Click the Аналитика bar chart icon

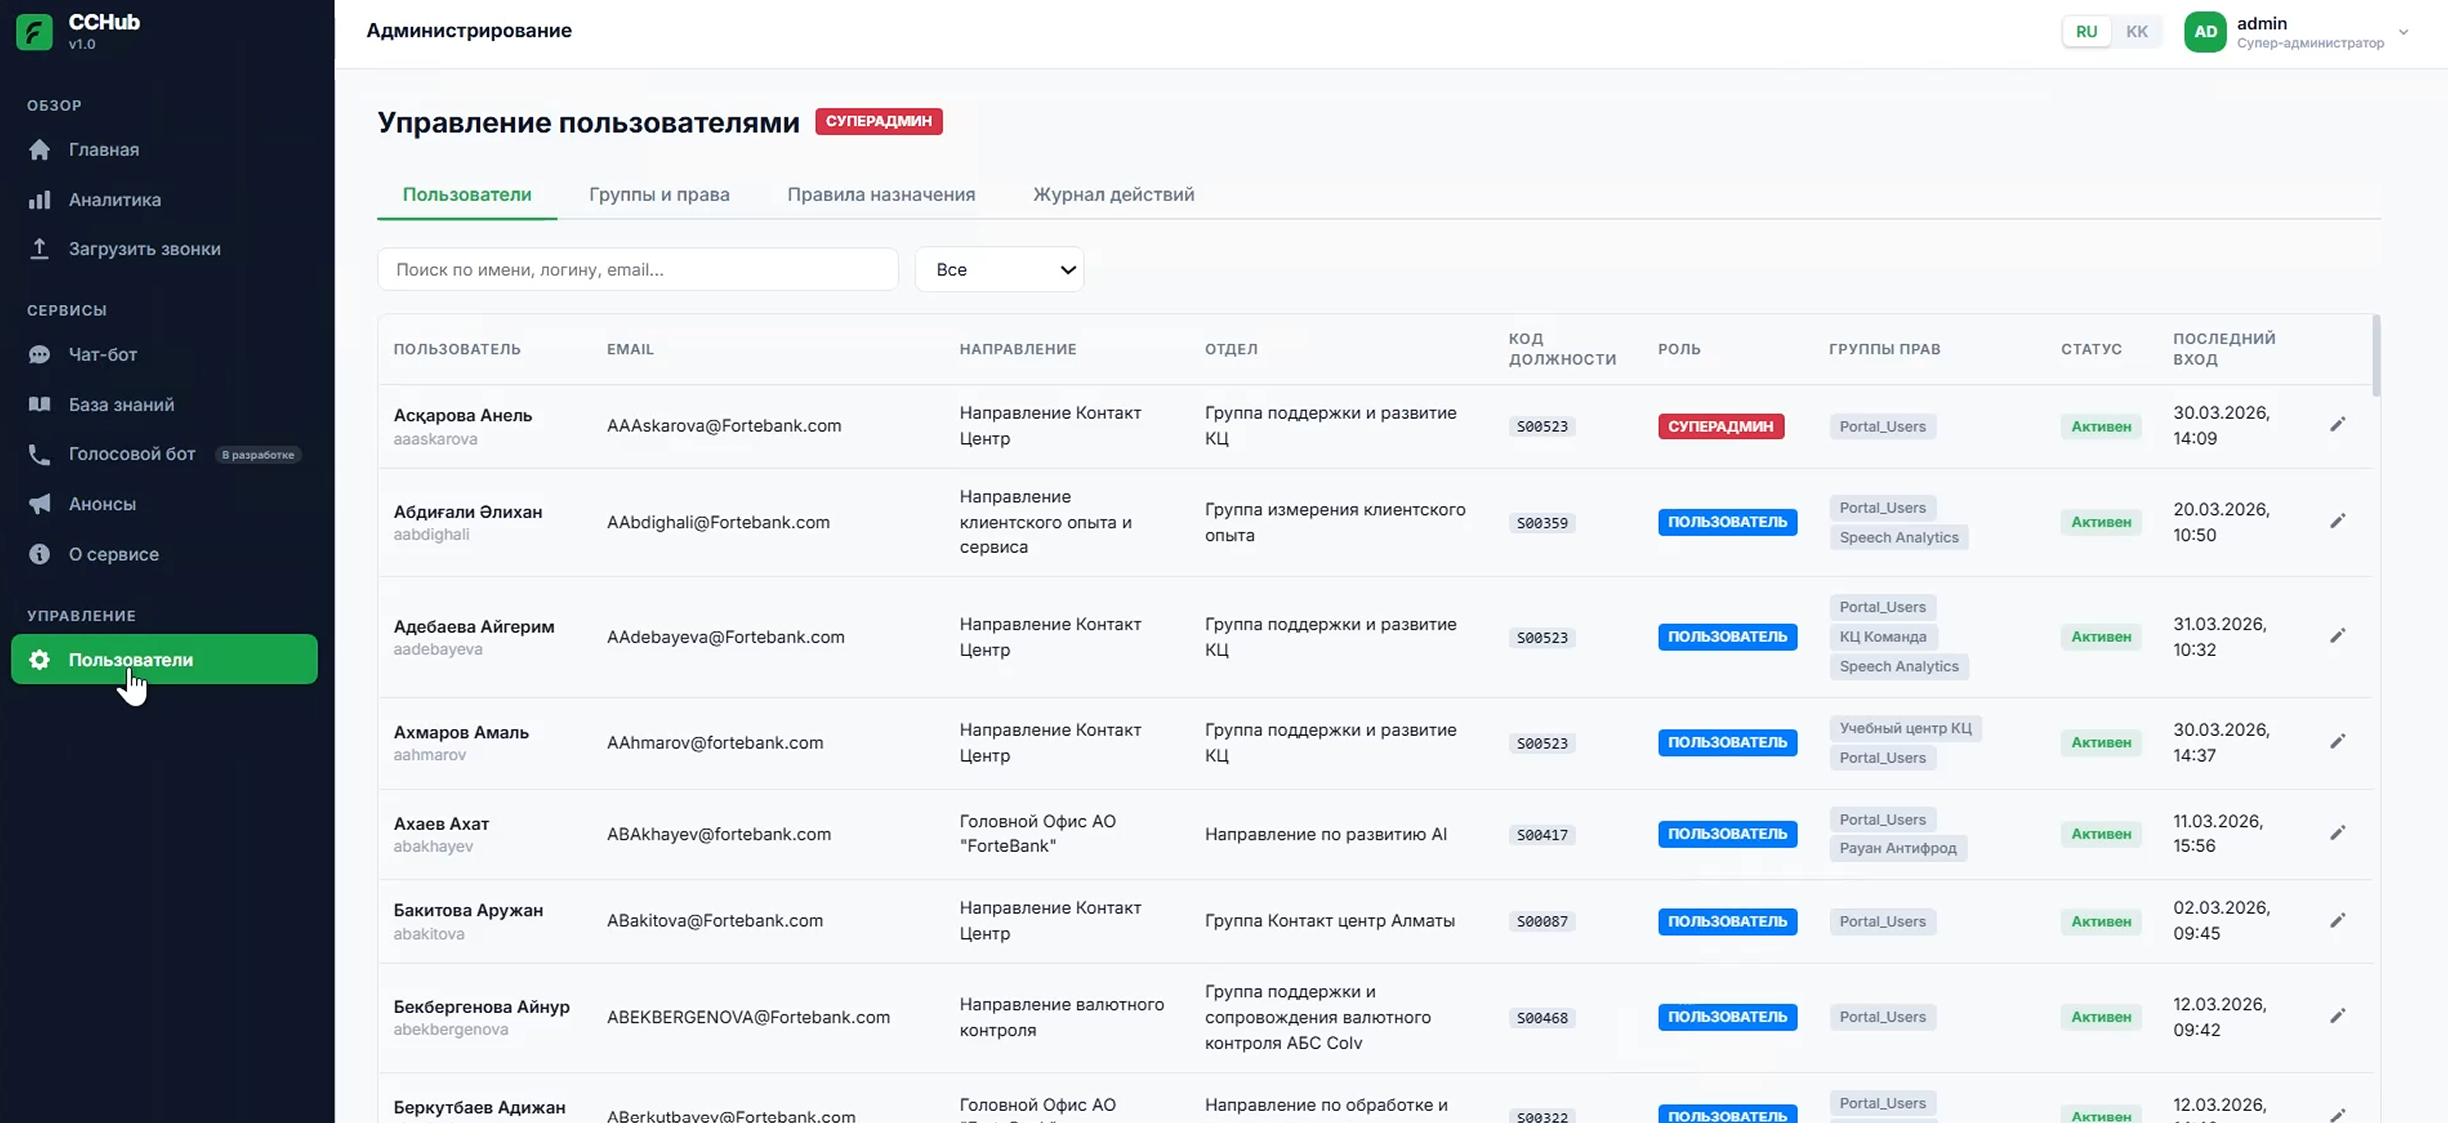coord(39,199)
